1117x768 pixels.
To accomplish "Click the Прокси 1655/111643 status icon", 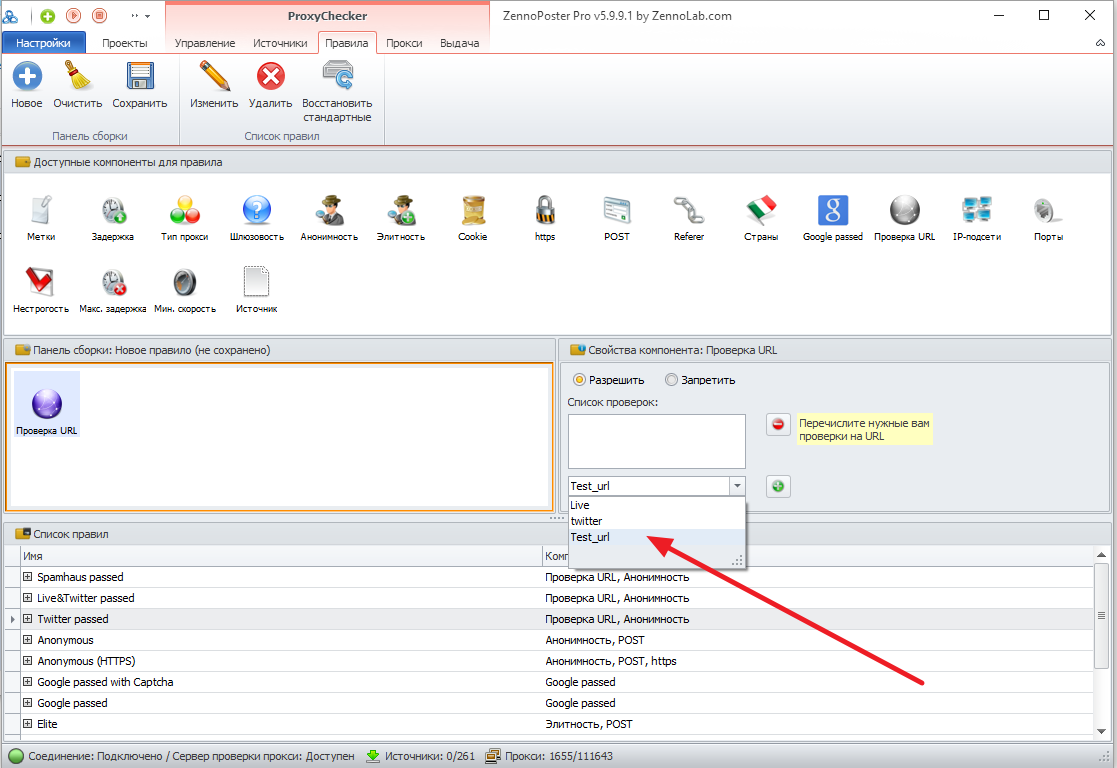I will (492, 756).
